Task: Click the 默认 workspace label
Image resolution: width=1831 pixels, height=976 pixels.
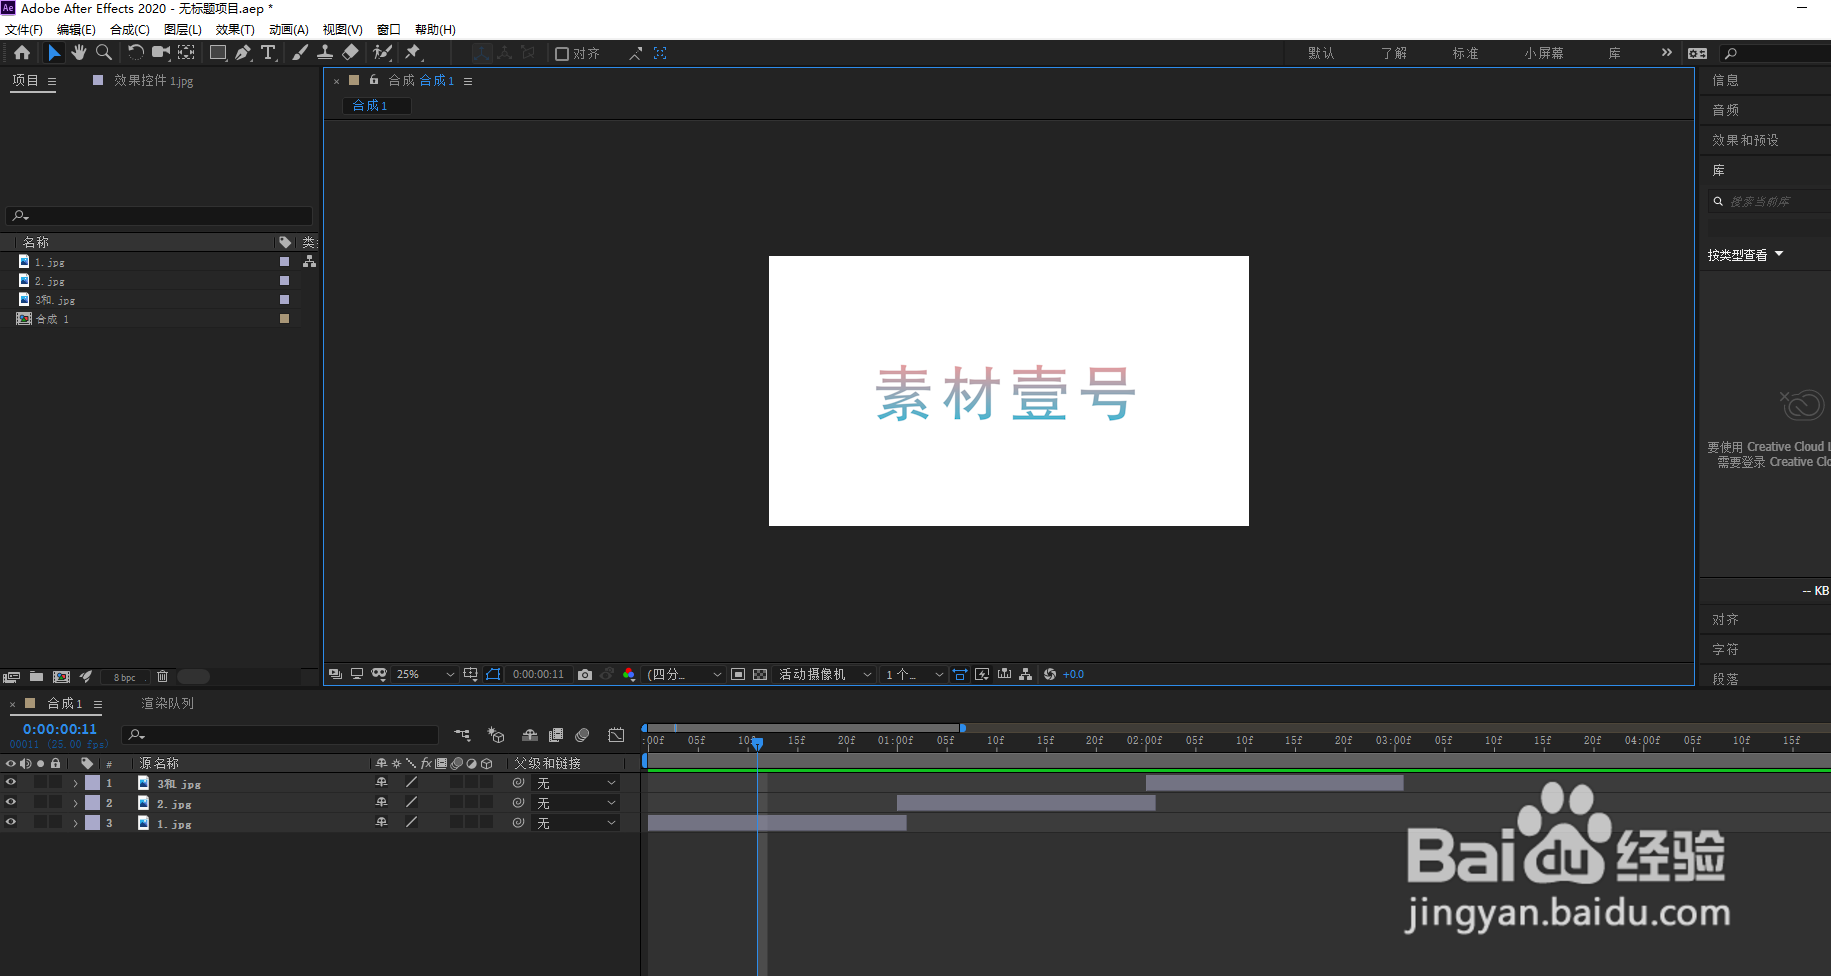Action: point(1320,53)
